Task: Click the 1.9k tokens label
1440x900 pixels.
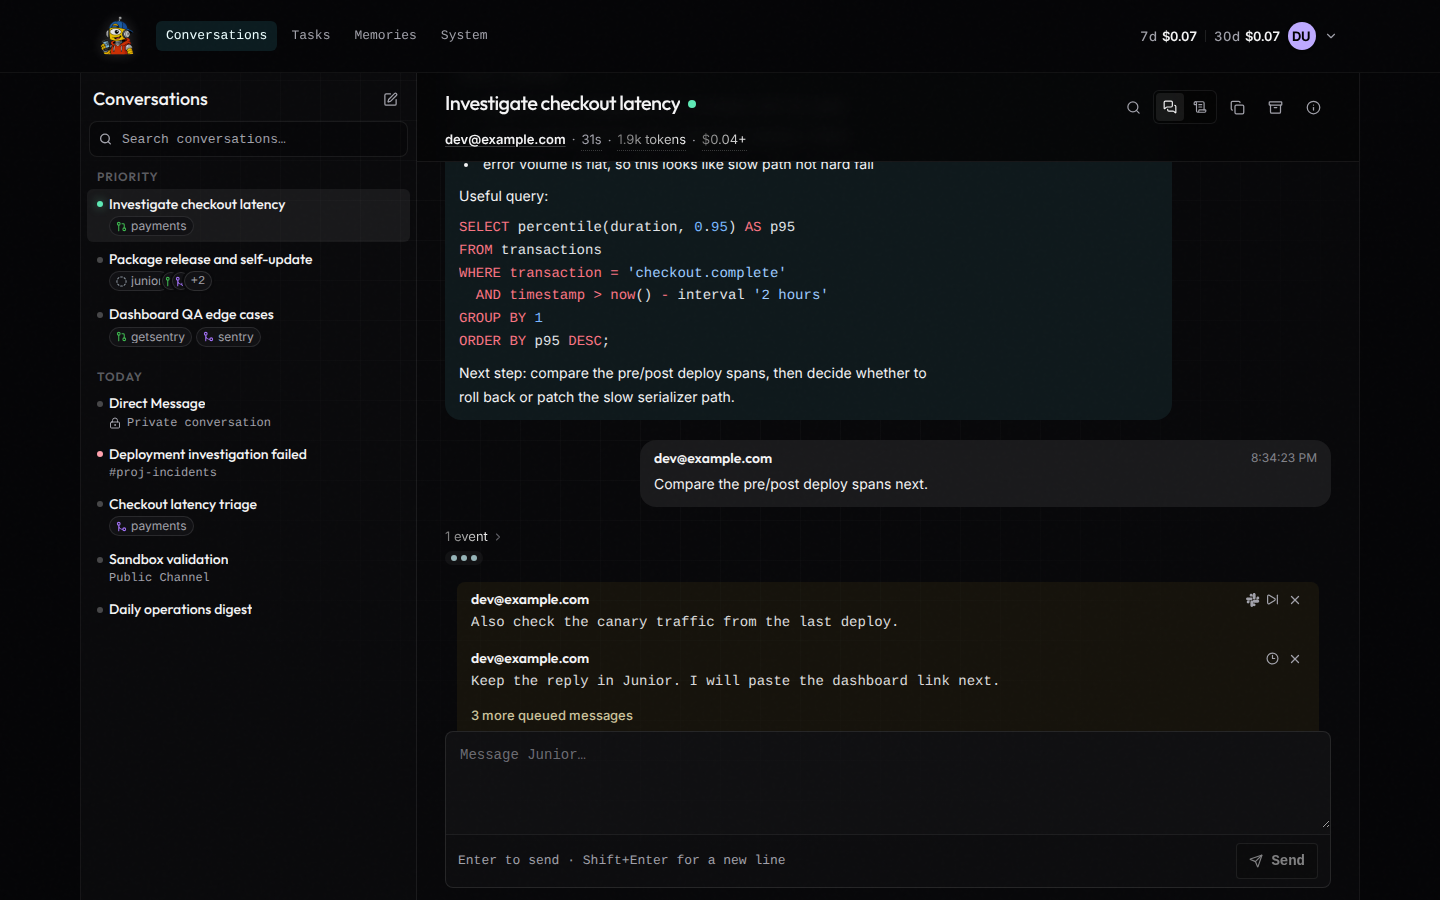Action: 651,140
